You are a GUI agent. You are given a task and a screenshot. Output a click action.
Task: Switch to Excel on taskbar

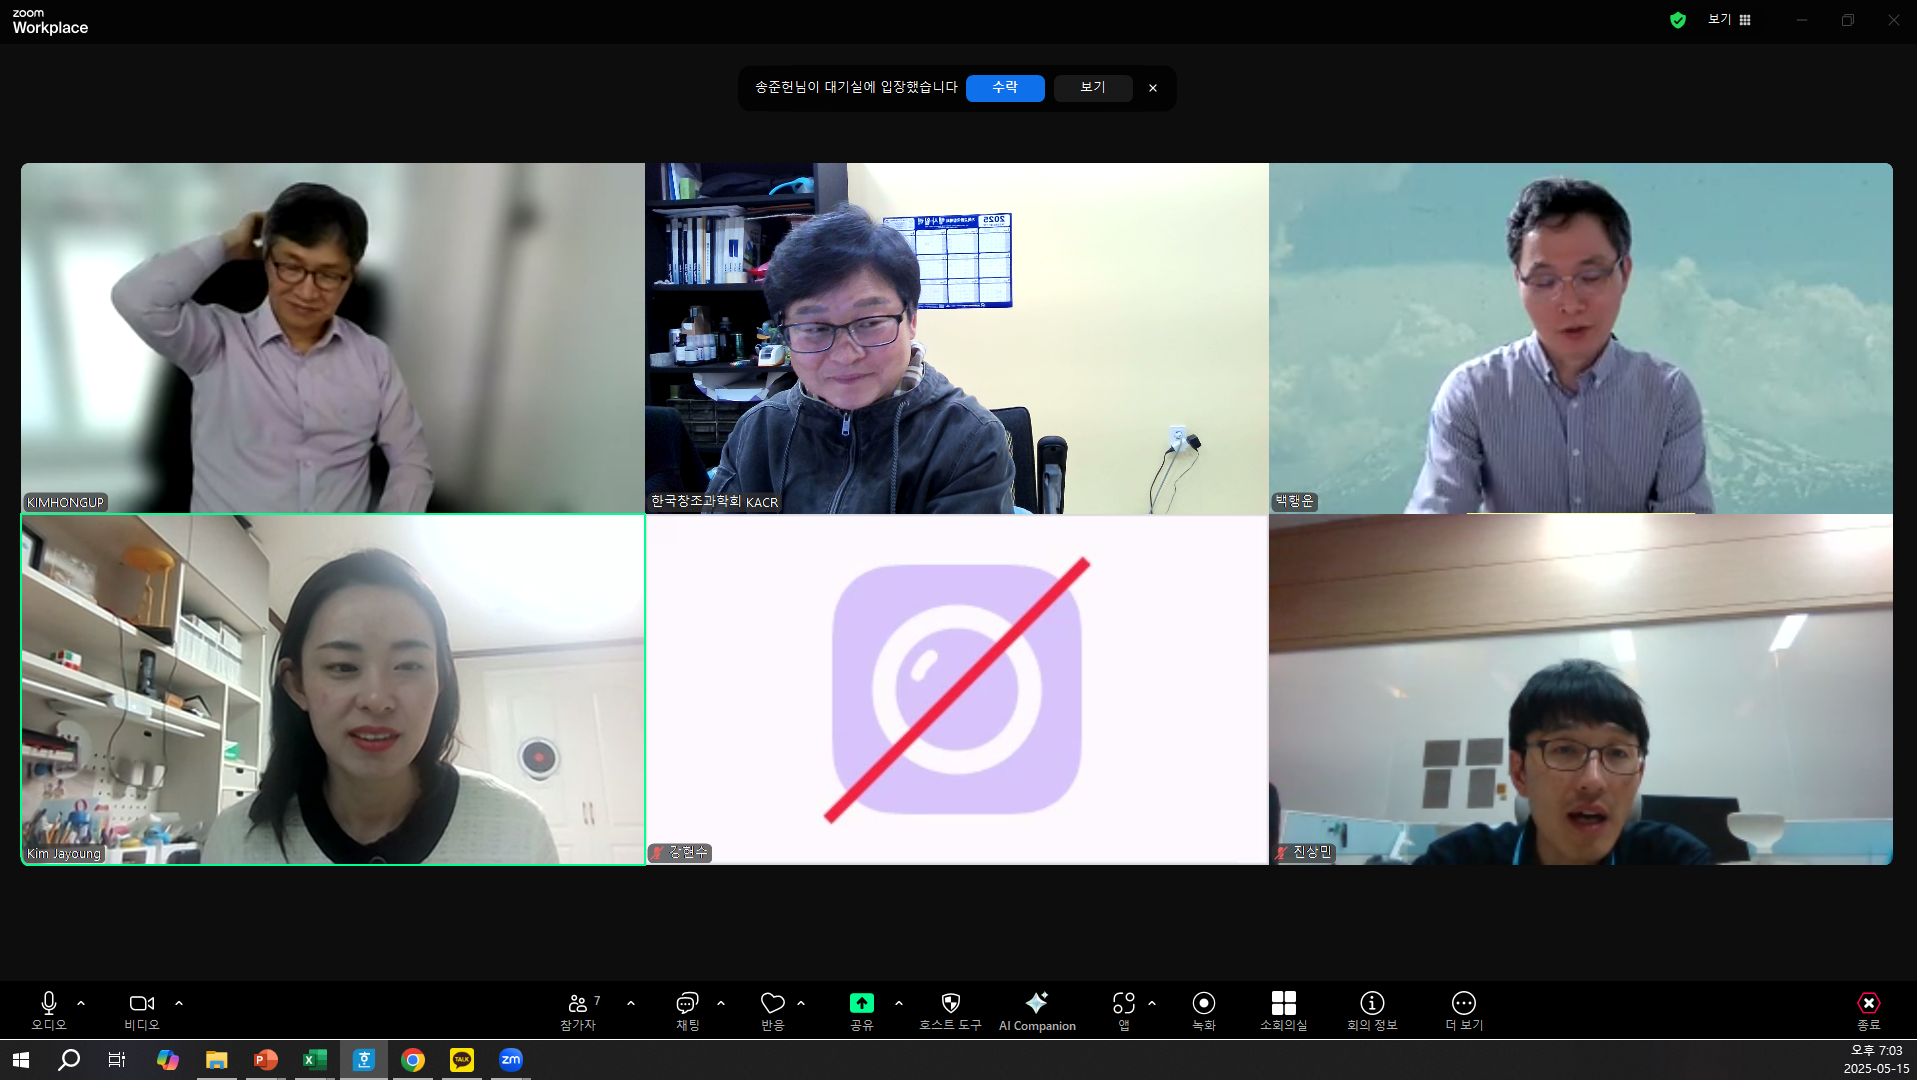coord(314,1060)
